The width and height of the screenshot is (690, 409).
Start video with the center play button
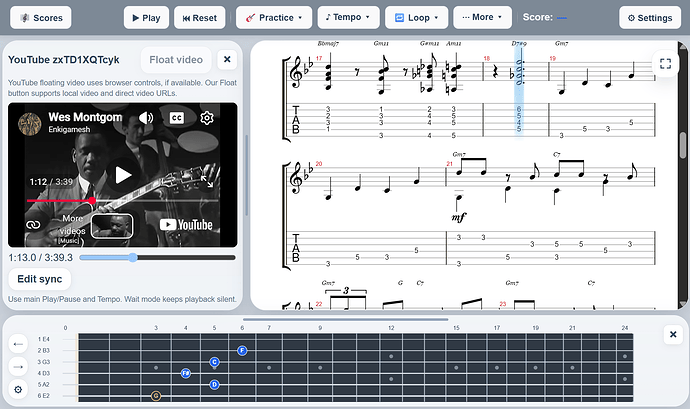click(x=123, y=175)
